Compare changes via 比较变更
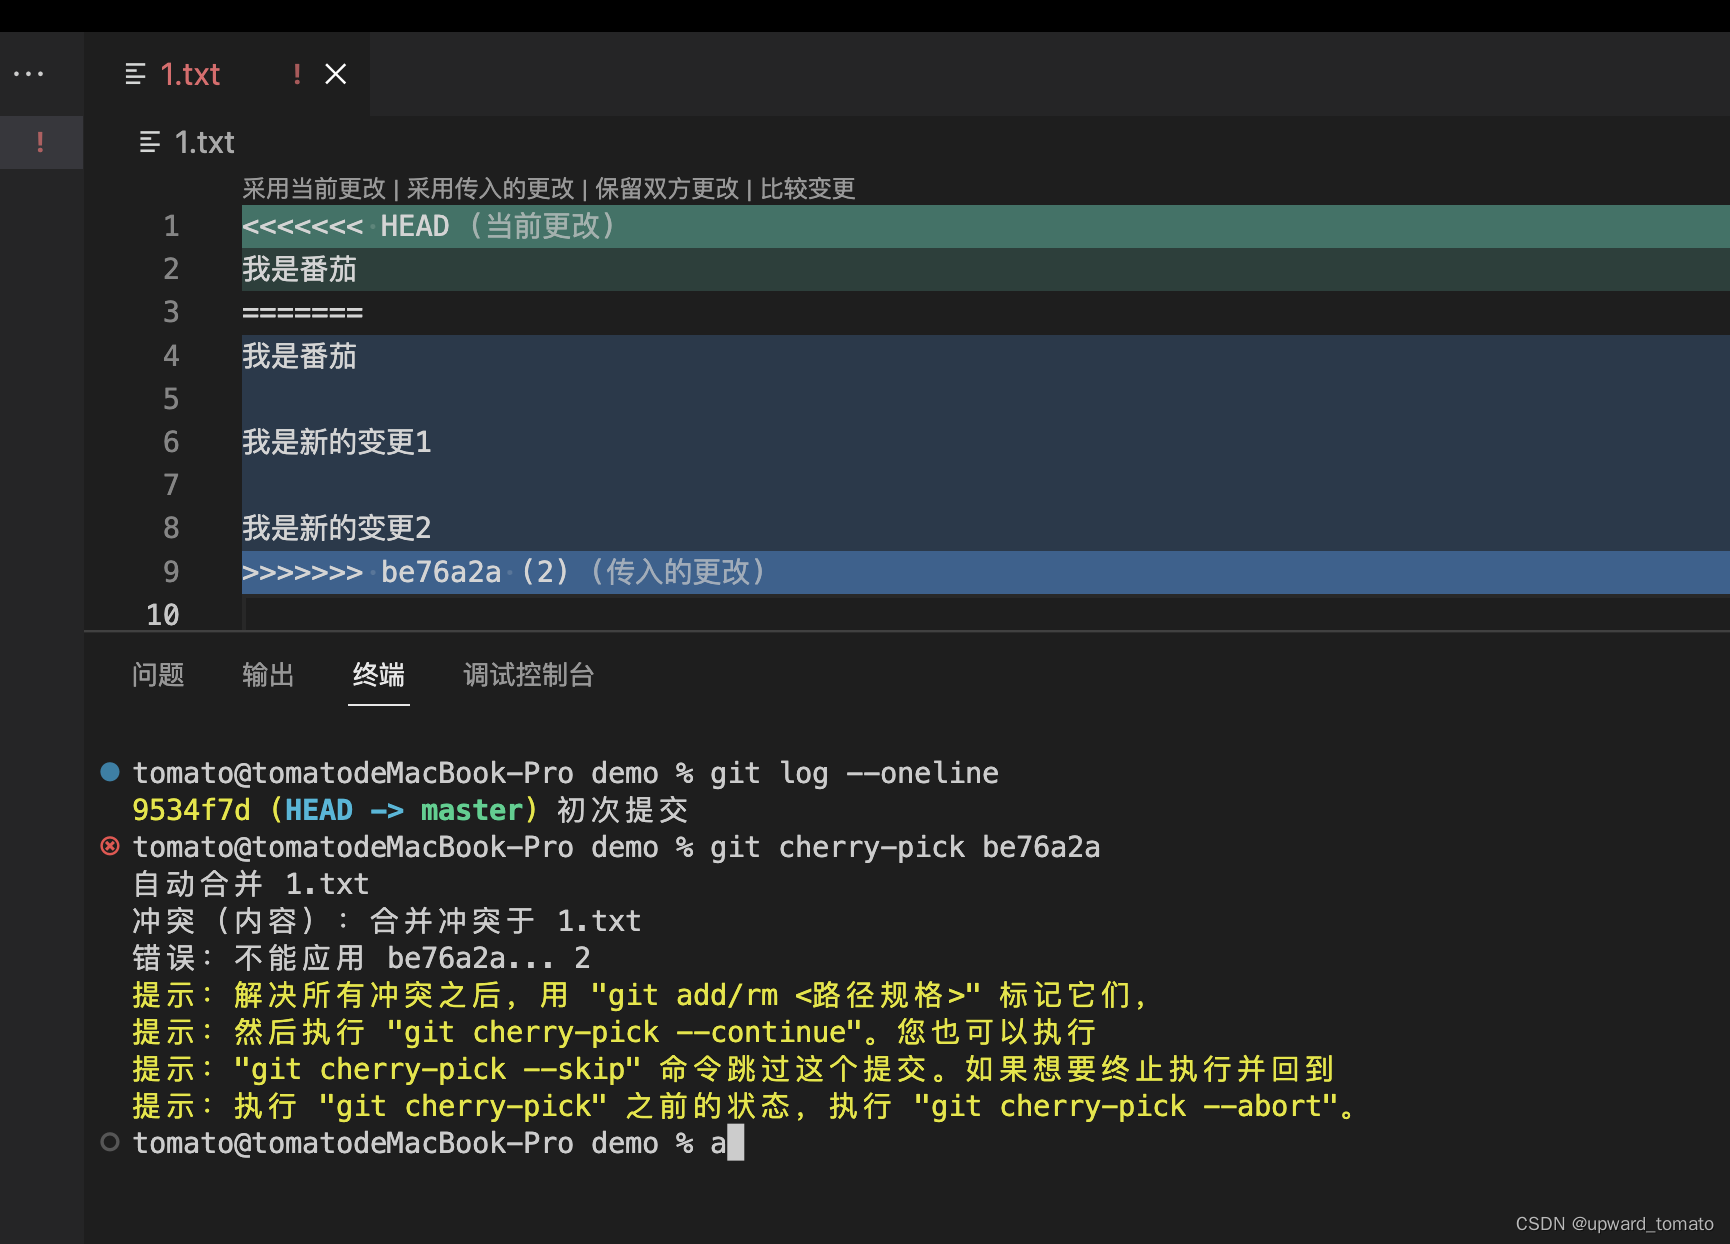Screen dimensions: 1730x1244 [808, 188]
